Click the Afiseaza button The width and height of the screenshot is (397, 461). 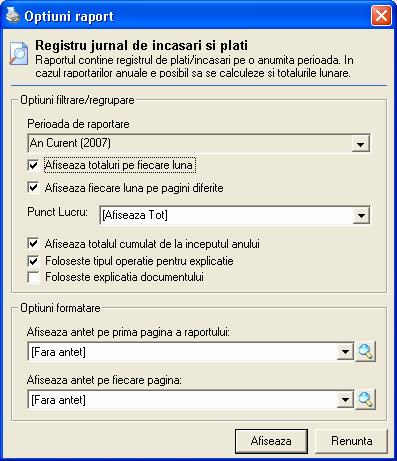271,441
